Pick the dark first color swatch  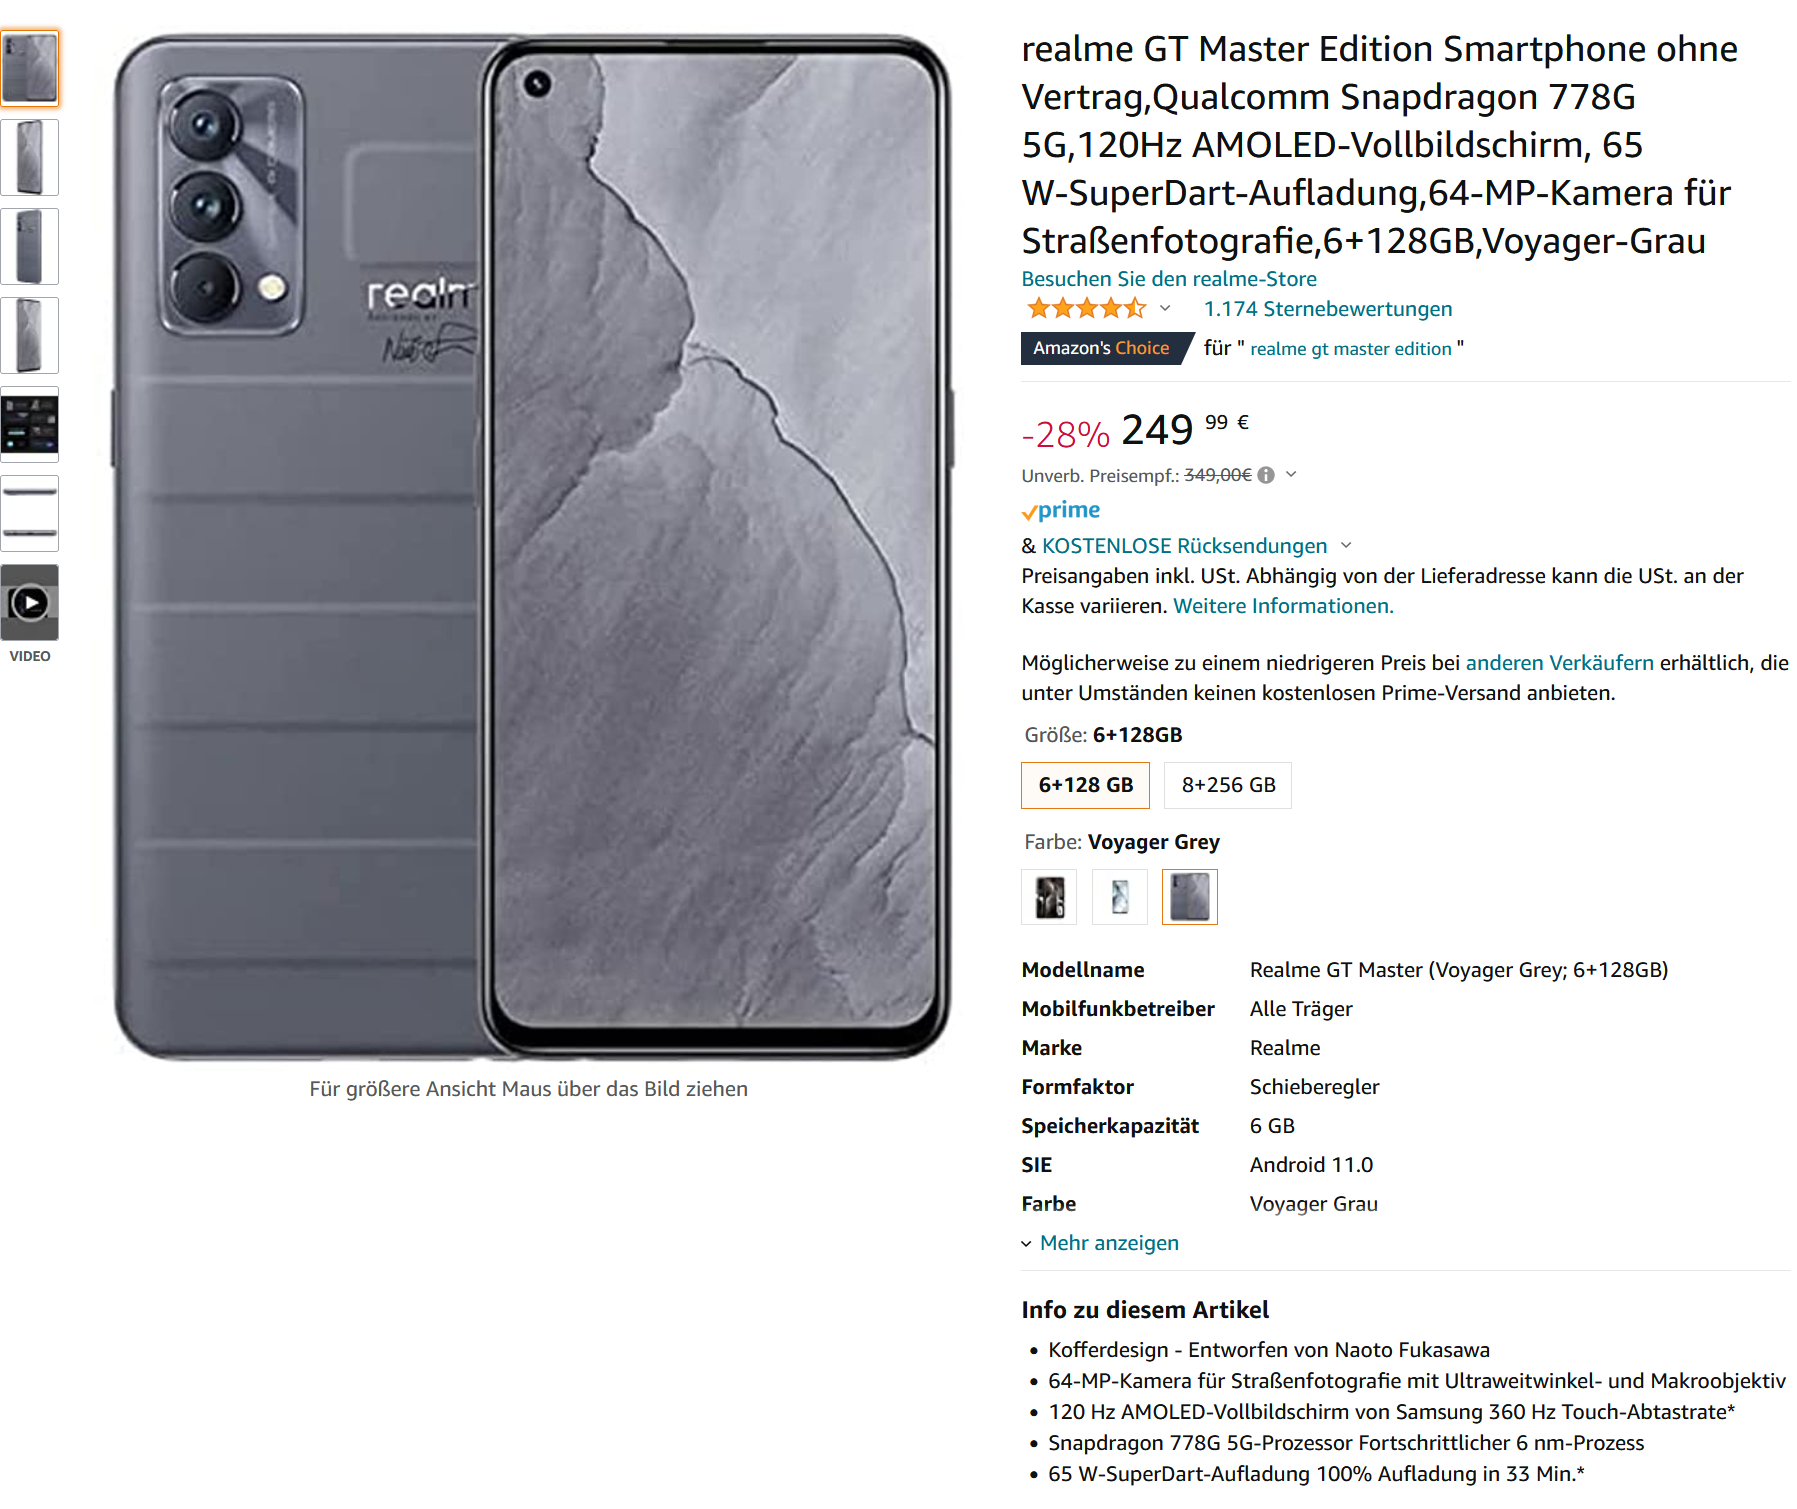[x=1049, y=897]
